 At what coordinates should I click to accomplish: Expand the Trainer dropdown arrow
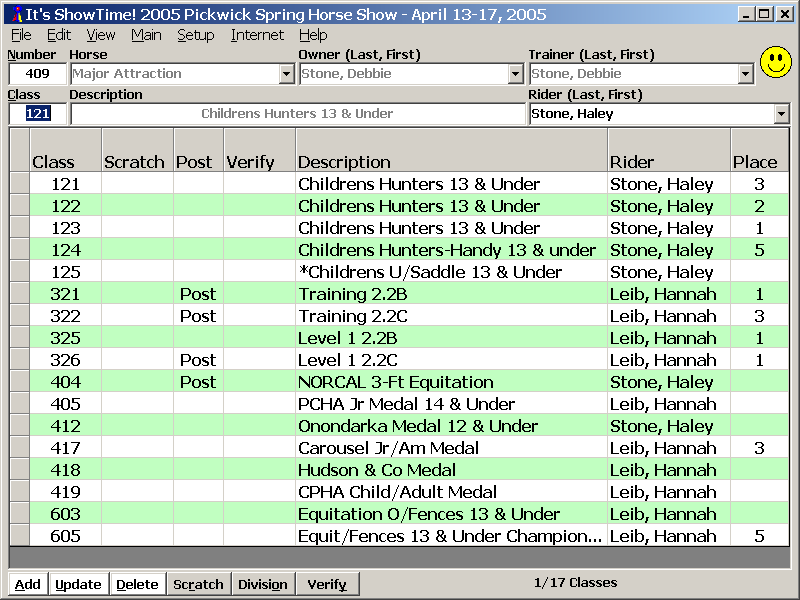tap(745, 74)
